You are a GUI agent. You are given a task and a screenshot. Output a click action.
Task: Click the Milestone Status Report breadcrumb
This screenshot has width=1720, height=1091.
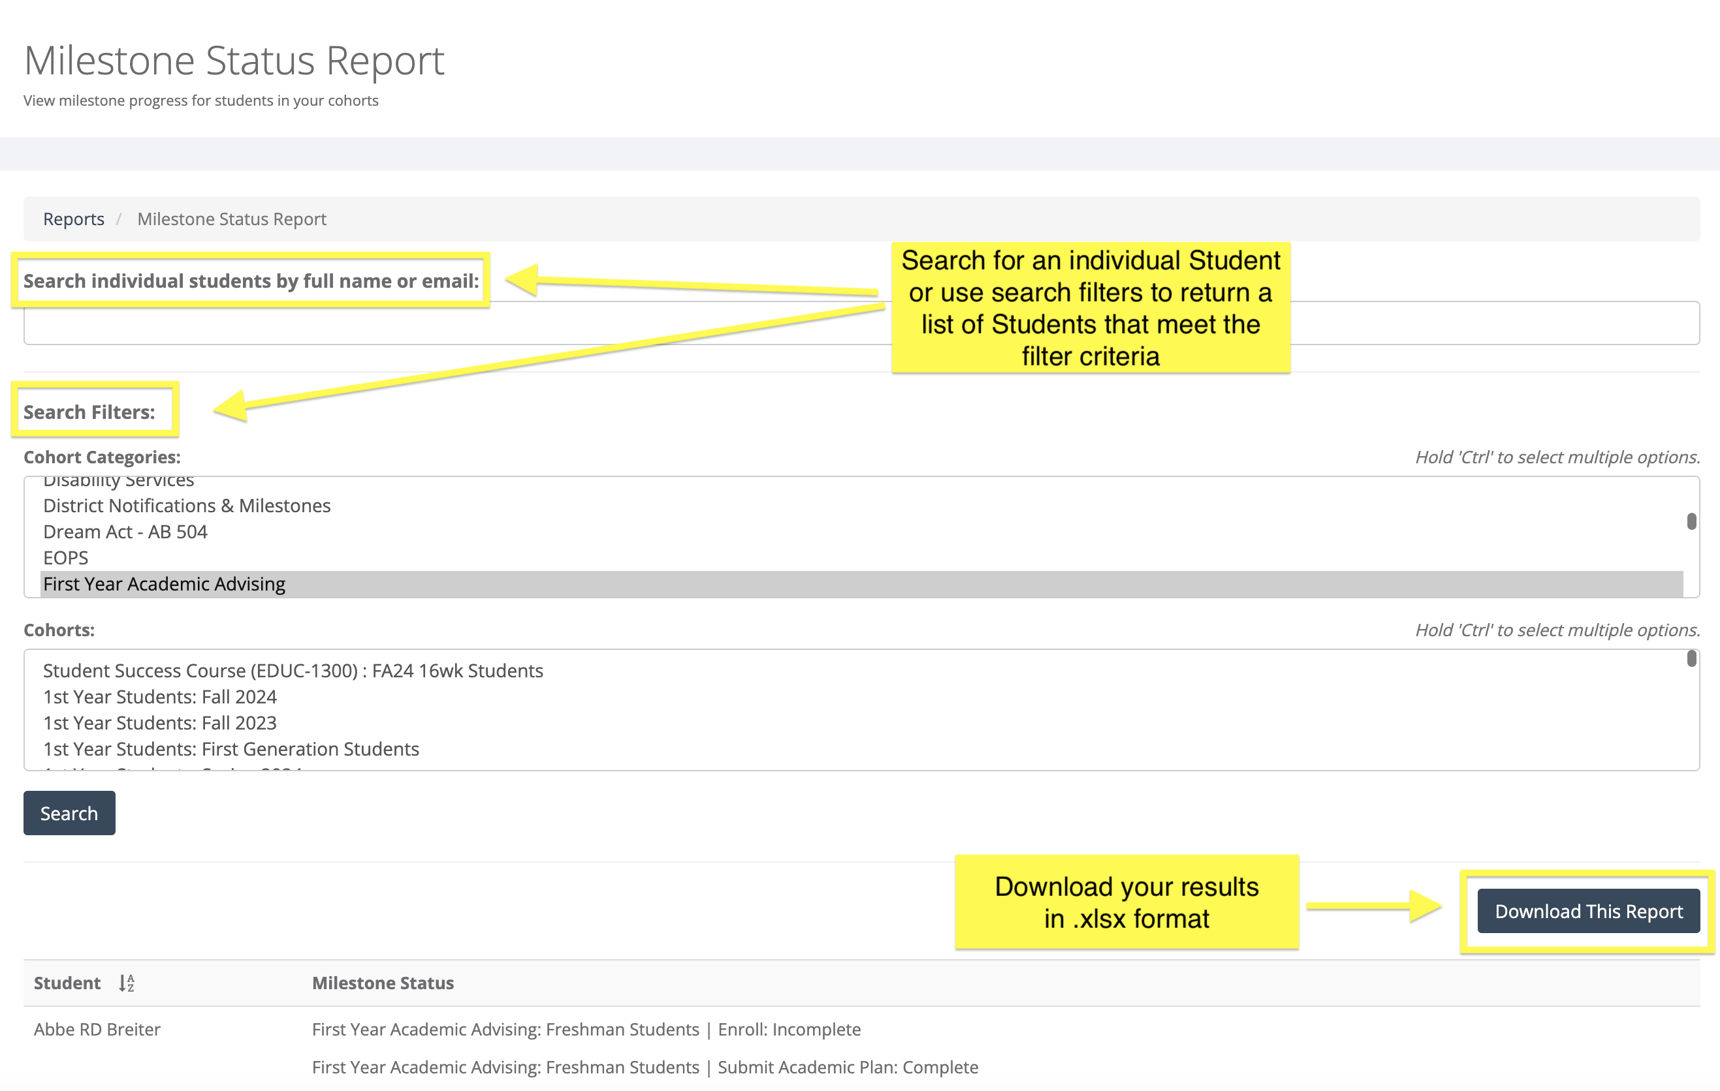231,218
